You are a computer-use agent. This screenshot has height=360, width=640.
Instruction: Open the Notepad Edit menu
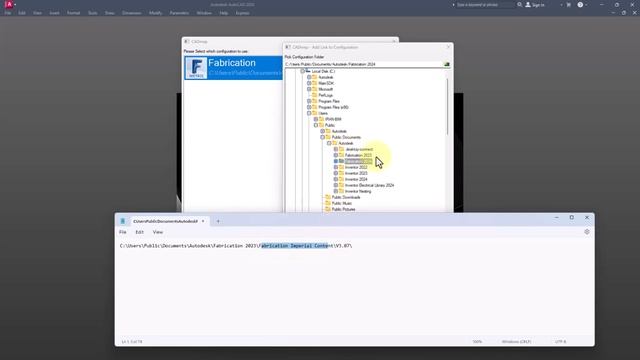click(139, 232)
